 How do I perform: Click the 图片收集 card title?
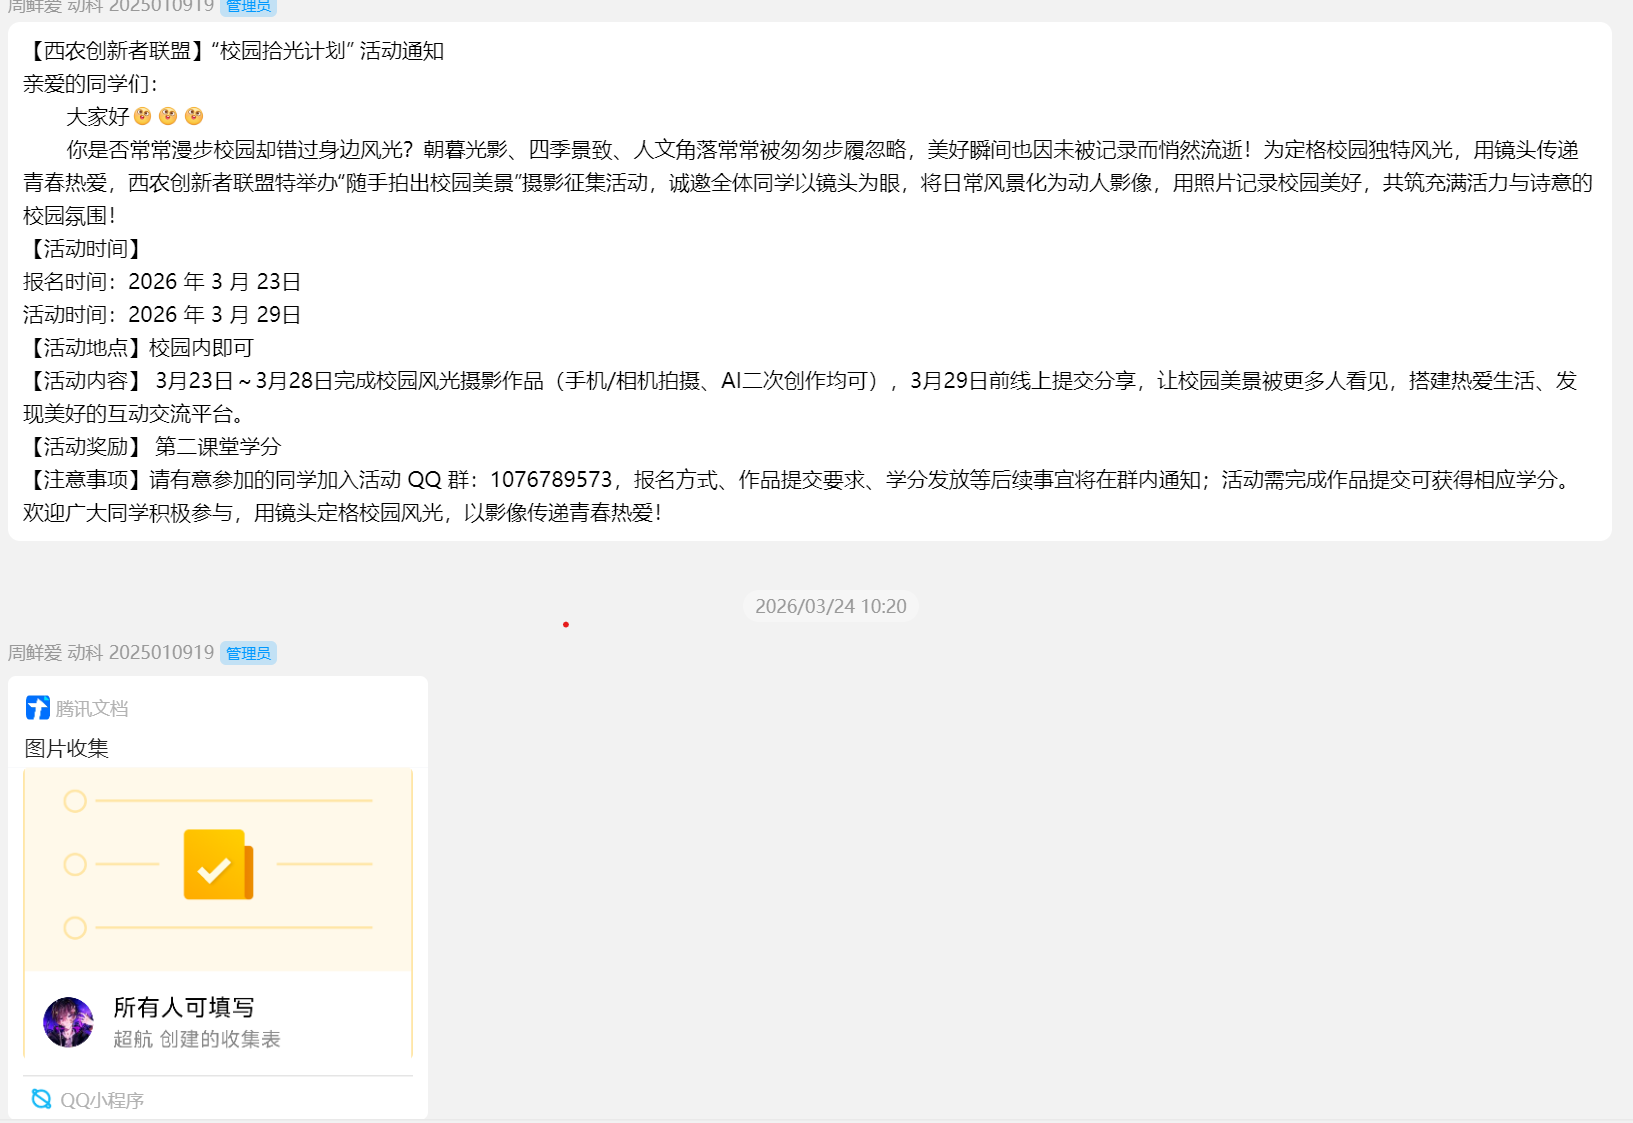(67, 748)
